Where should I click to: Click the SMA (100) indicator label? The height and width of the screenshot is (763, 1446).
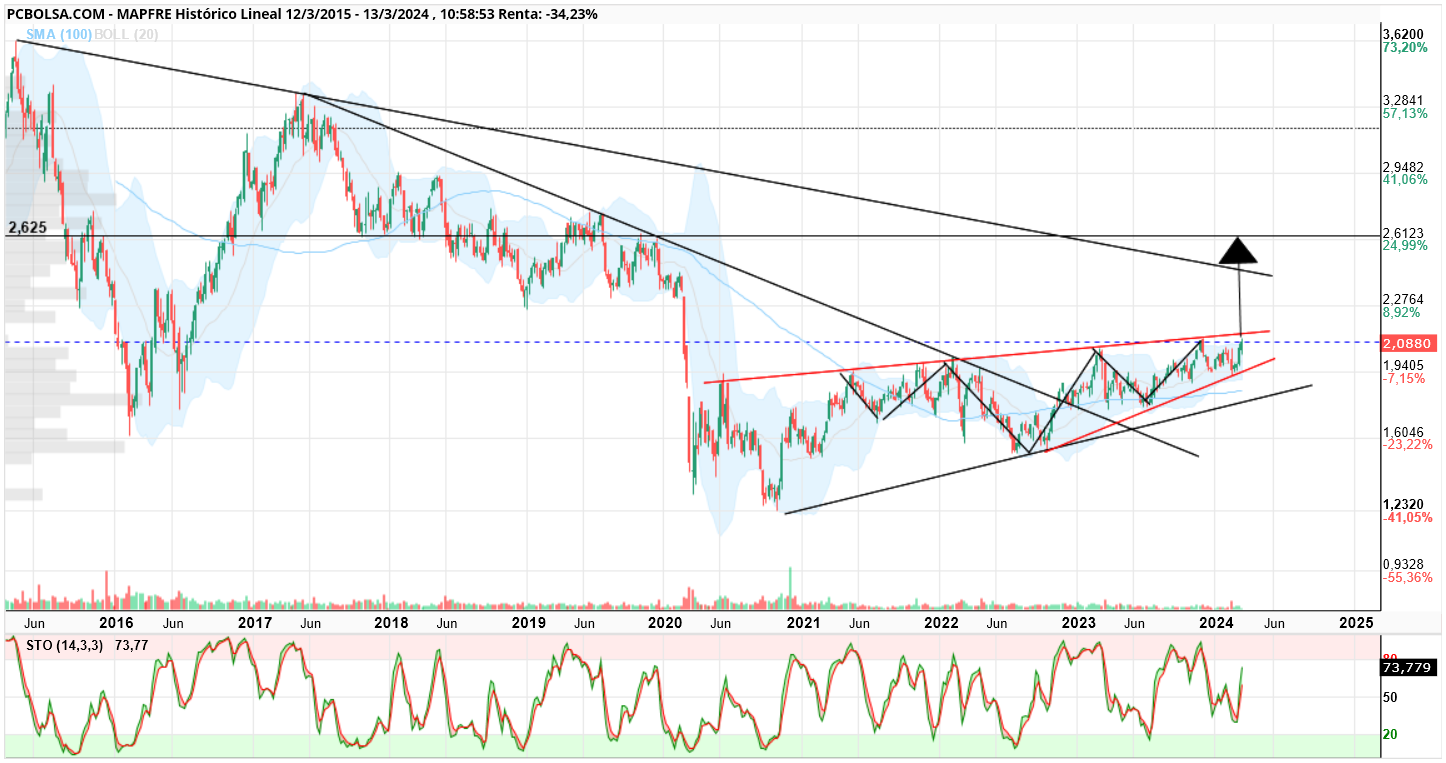click(59, 35)
